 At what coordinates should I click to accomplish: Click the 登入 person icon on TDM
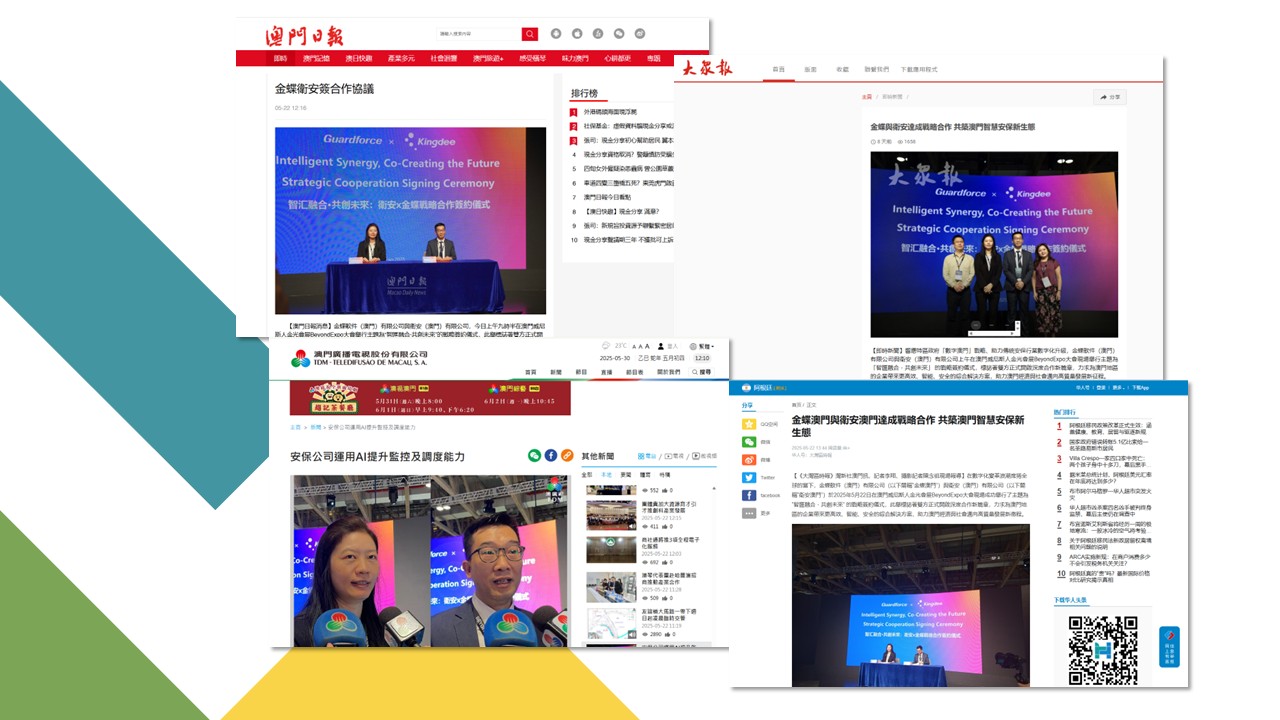click(x=661, y=346)
